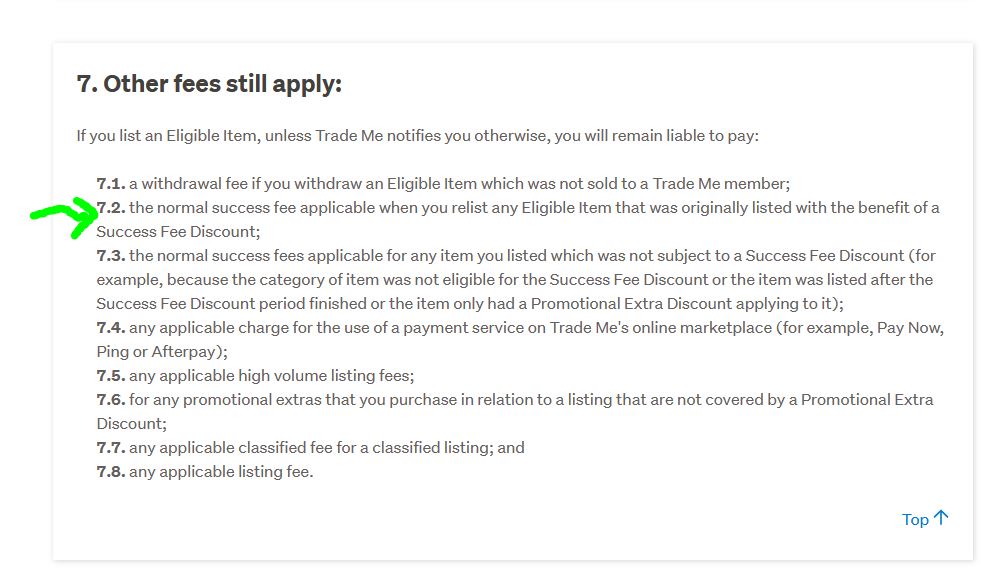The height and width of the screenshot is (582, 986).
Task: Select clause number 7.6.
Action: [110, 400]
